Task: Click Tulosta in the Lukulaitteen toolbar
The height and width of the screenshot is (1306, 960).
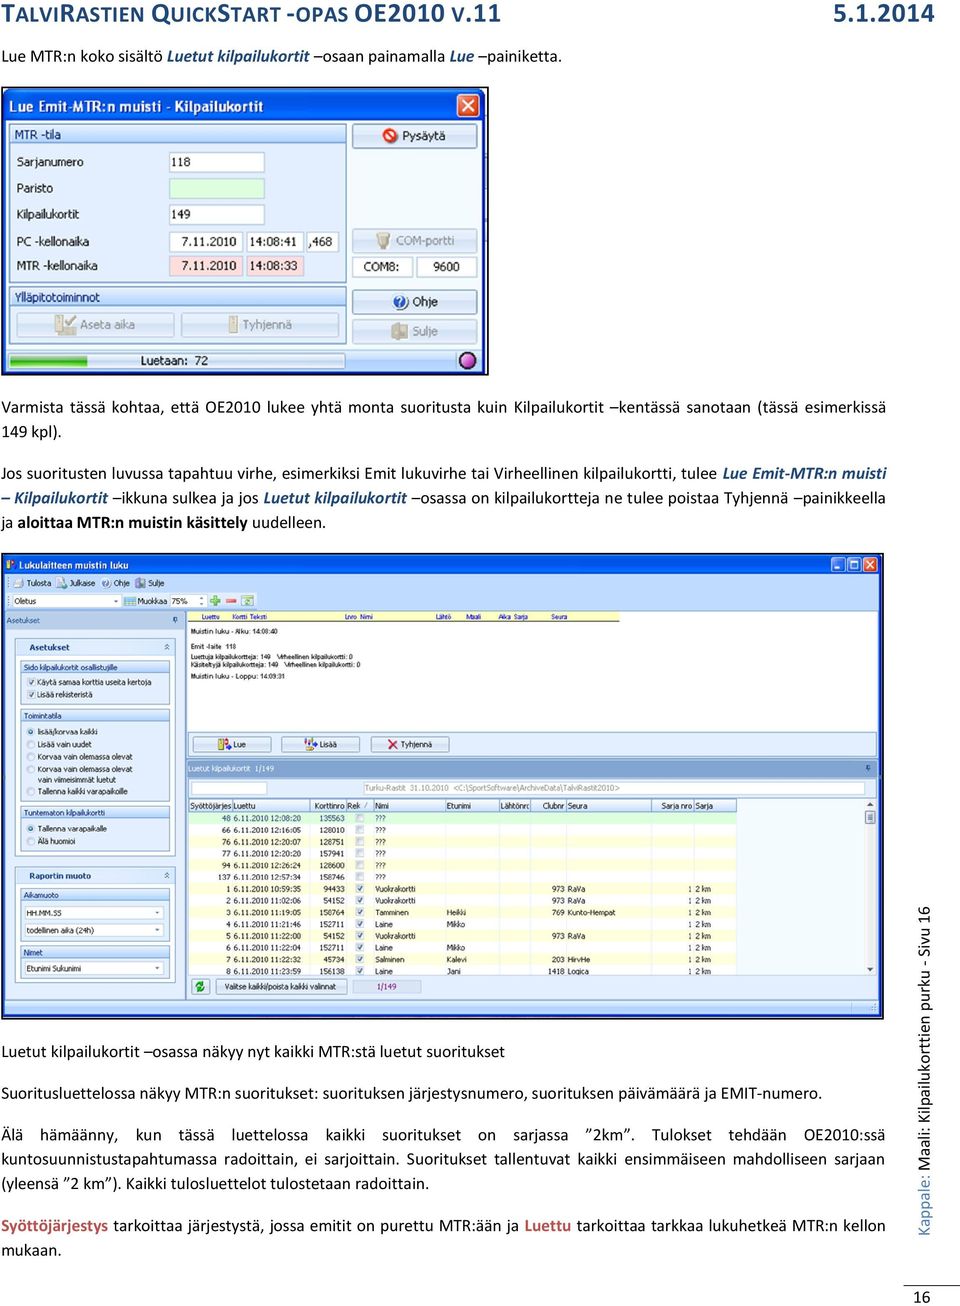Action: coord(33,583)
